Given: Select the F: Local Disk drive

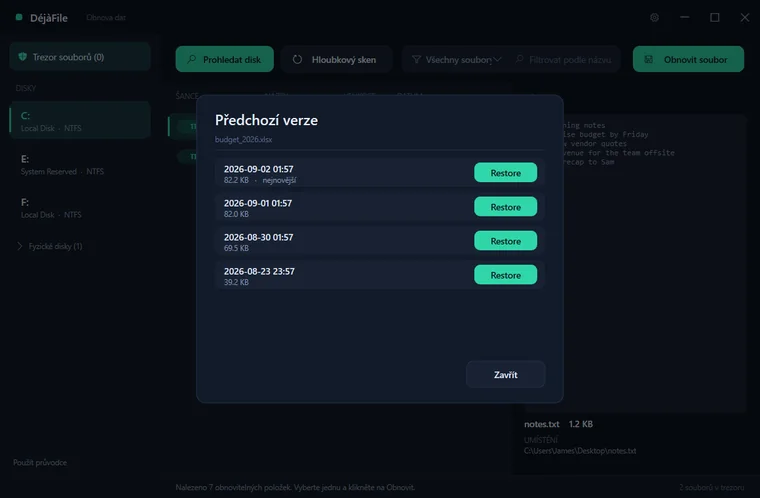Looking at the screenshot, I should pyautogui.click(x=80, y=208).
